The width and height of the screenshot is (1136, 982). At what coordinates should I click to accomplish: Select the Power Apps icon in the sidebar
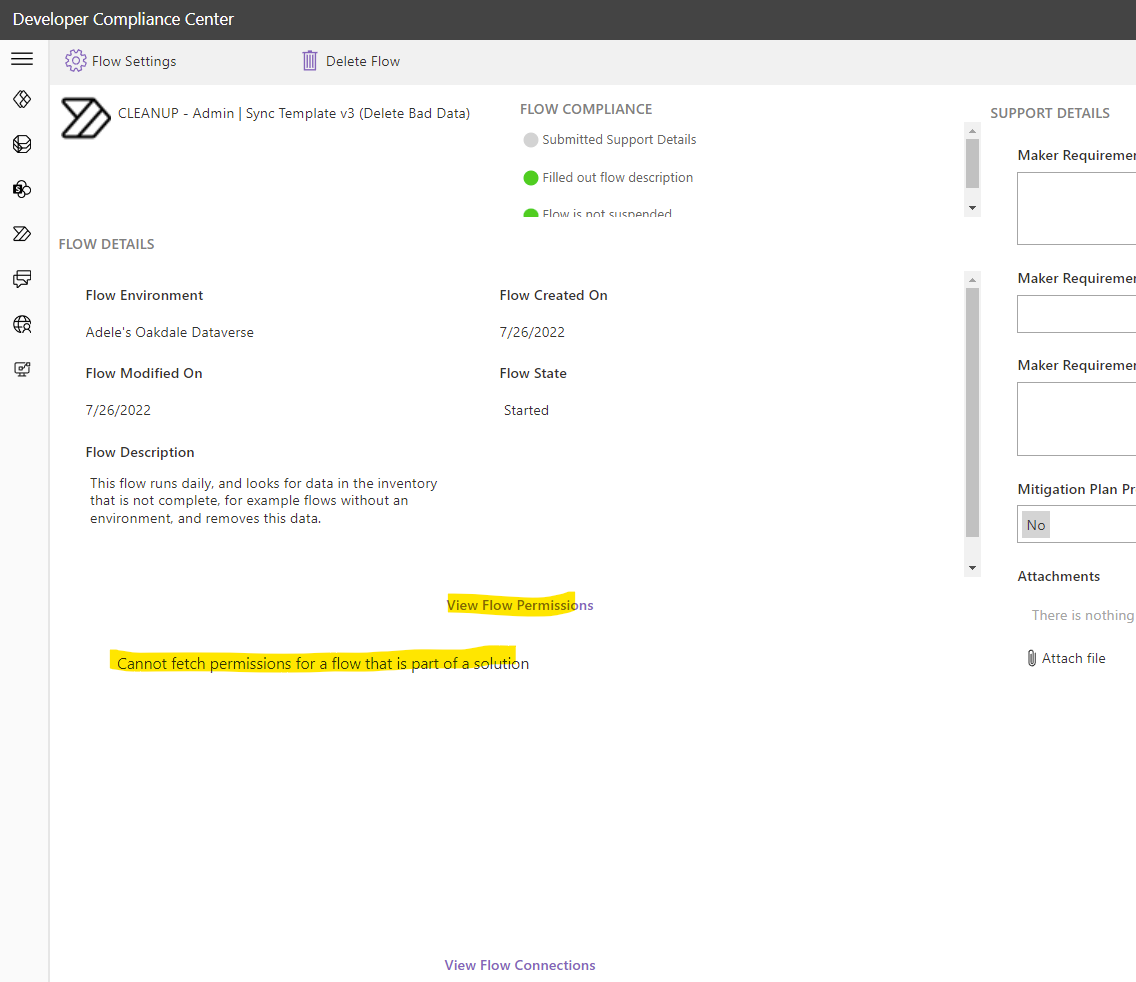22,99
